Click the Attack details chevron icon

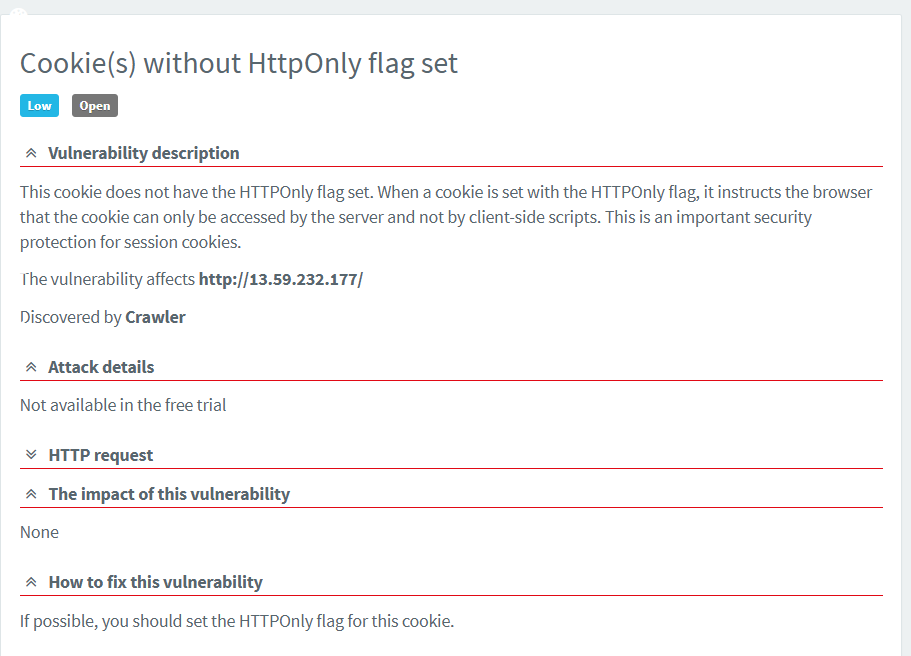[x=31, y=368]
